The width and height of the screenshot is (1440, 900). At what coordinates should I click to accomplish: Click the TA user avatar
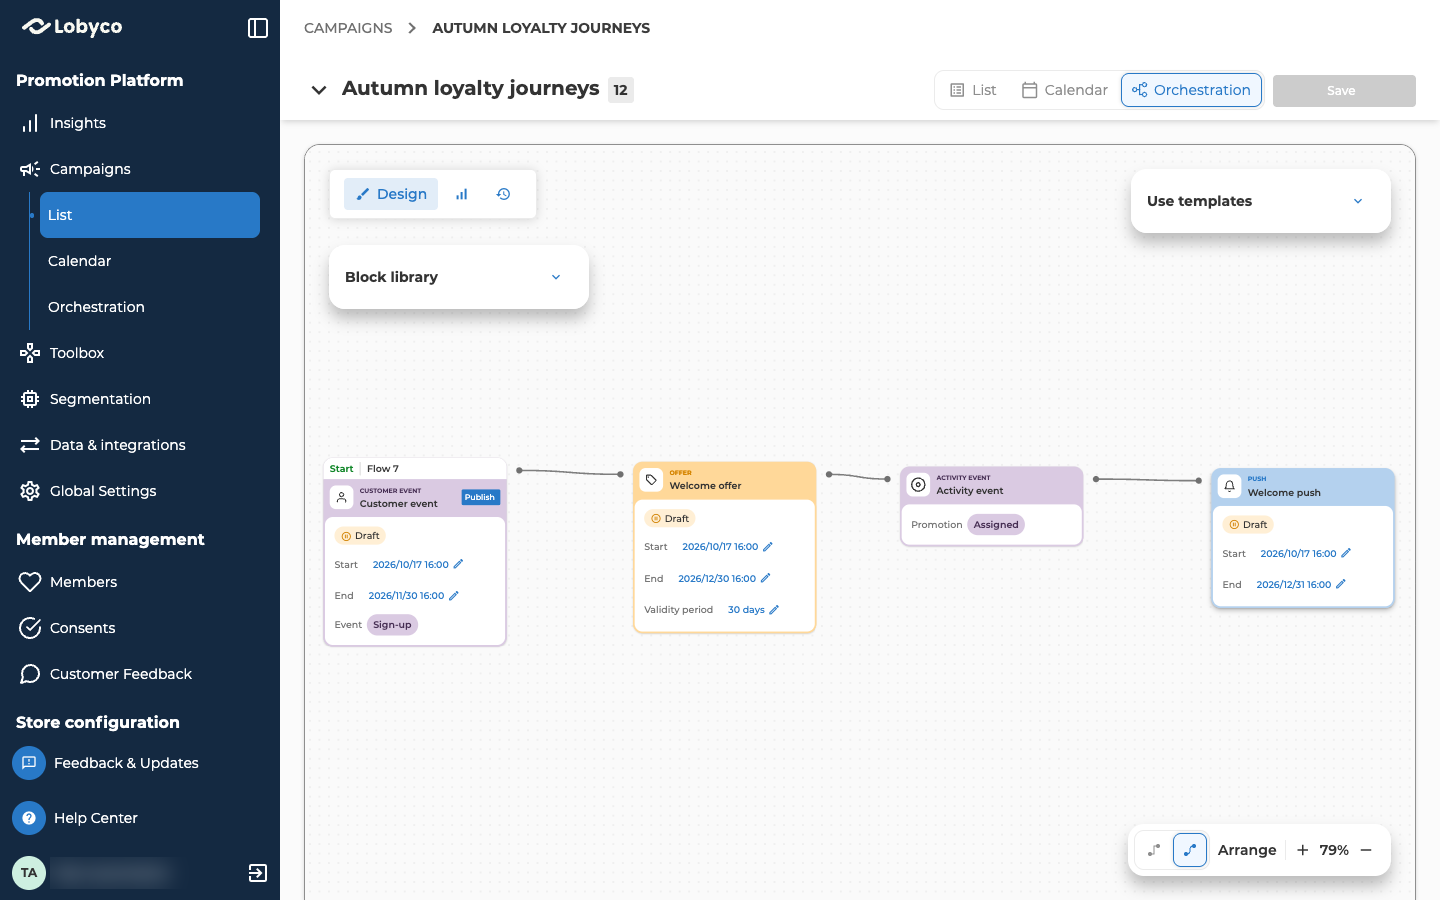click(x=29, y=873)
